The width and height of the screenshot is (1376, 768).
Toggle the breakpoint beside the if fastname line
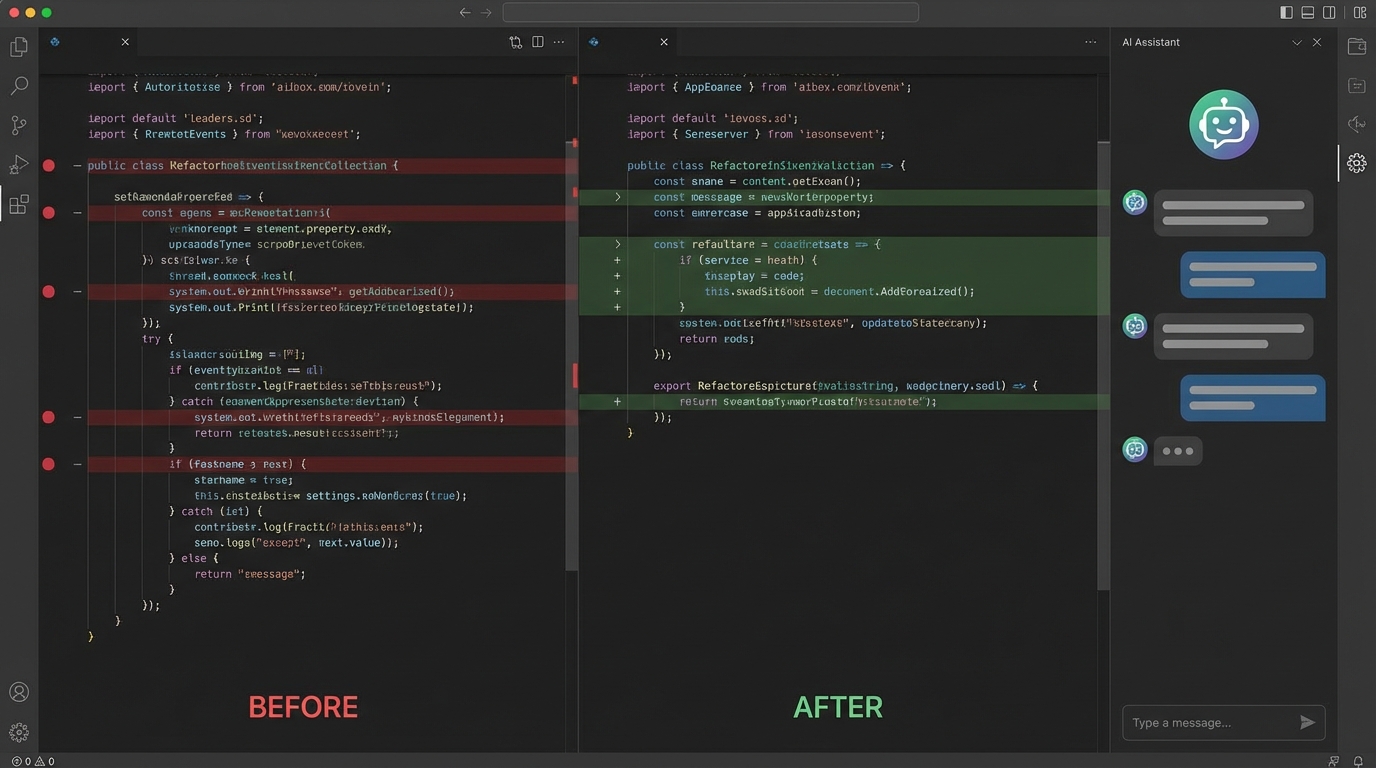(48, 464)
